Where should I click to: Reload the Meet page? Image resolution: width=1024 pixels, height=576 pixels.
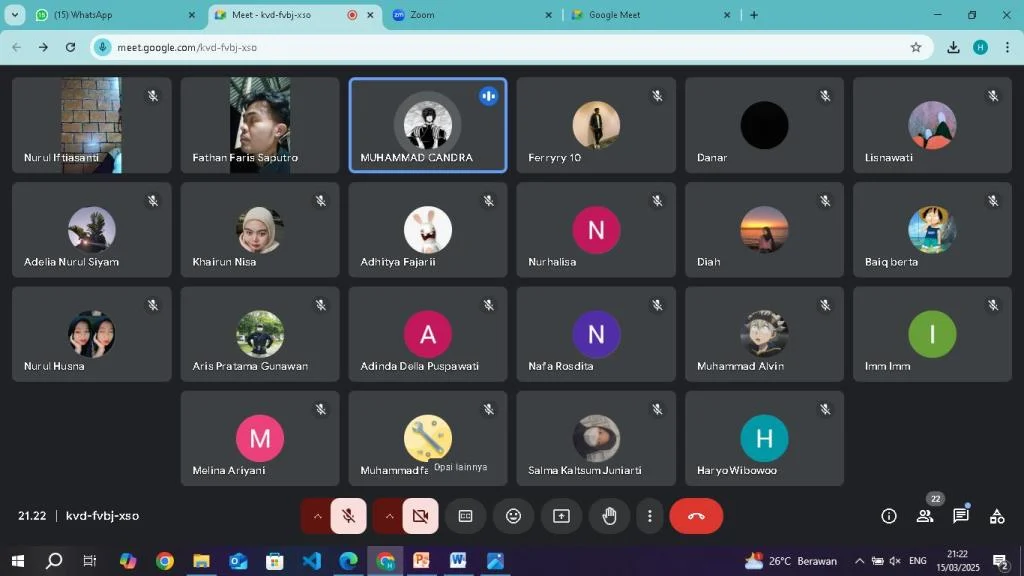pyautogui.click(x=70, y=47)
